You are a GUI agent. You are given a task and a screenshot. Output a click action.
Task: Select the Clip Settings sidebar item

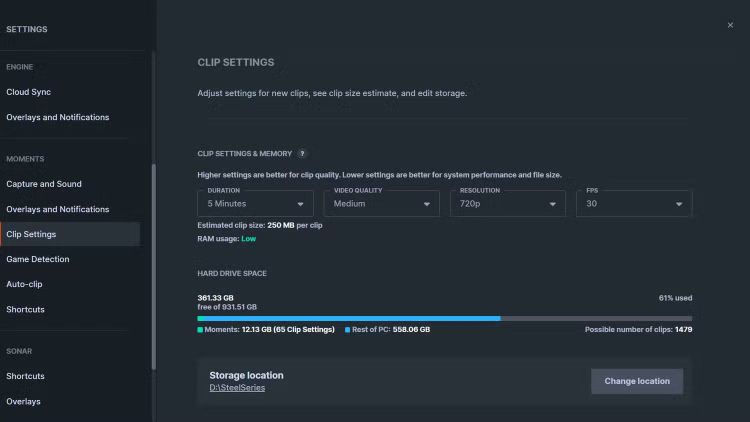click(32, 234)
